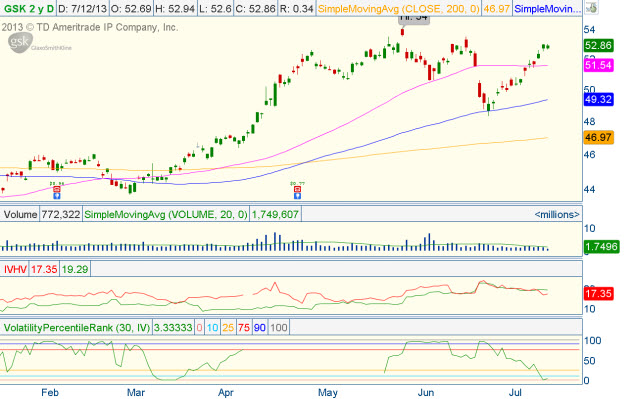Click the green 1.7496 volume average bubble
Viewport: 625px width, 399px height.
pos(602,247)
